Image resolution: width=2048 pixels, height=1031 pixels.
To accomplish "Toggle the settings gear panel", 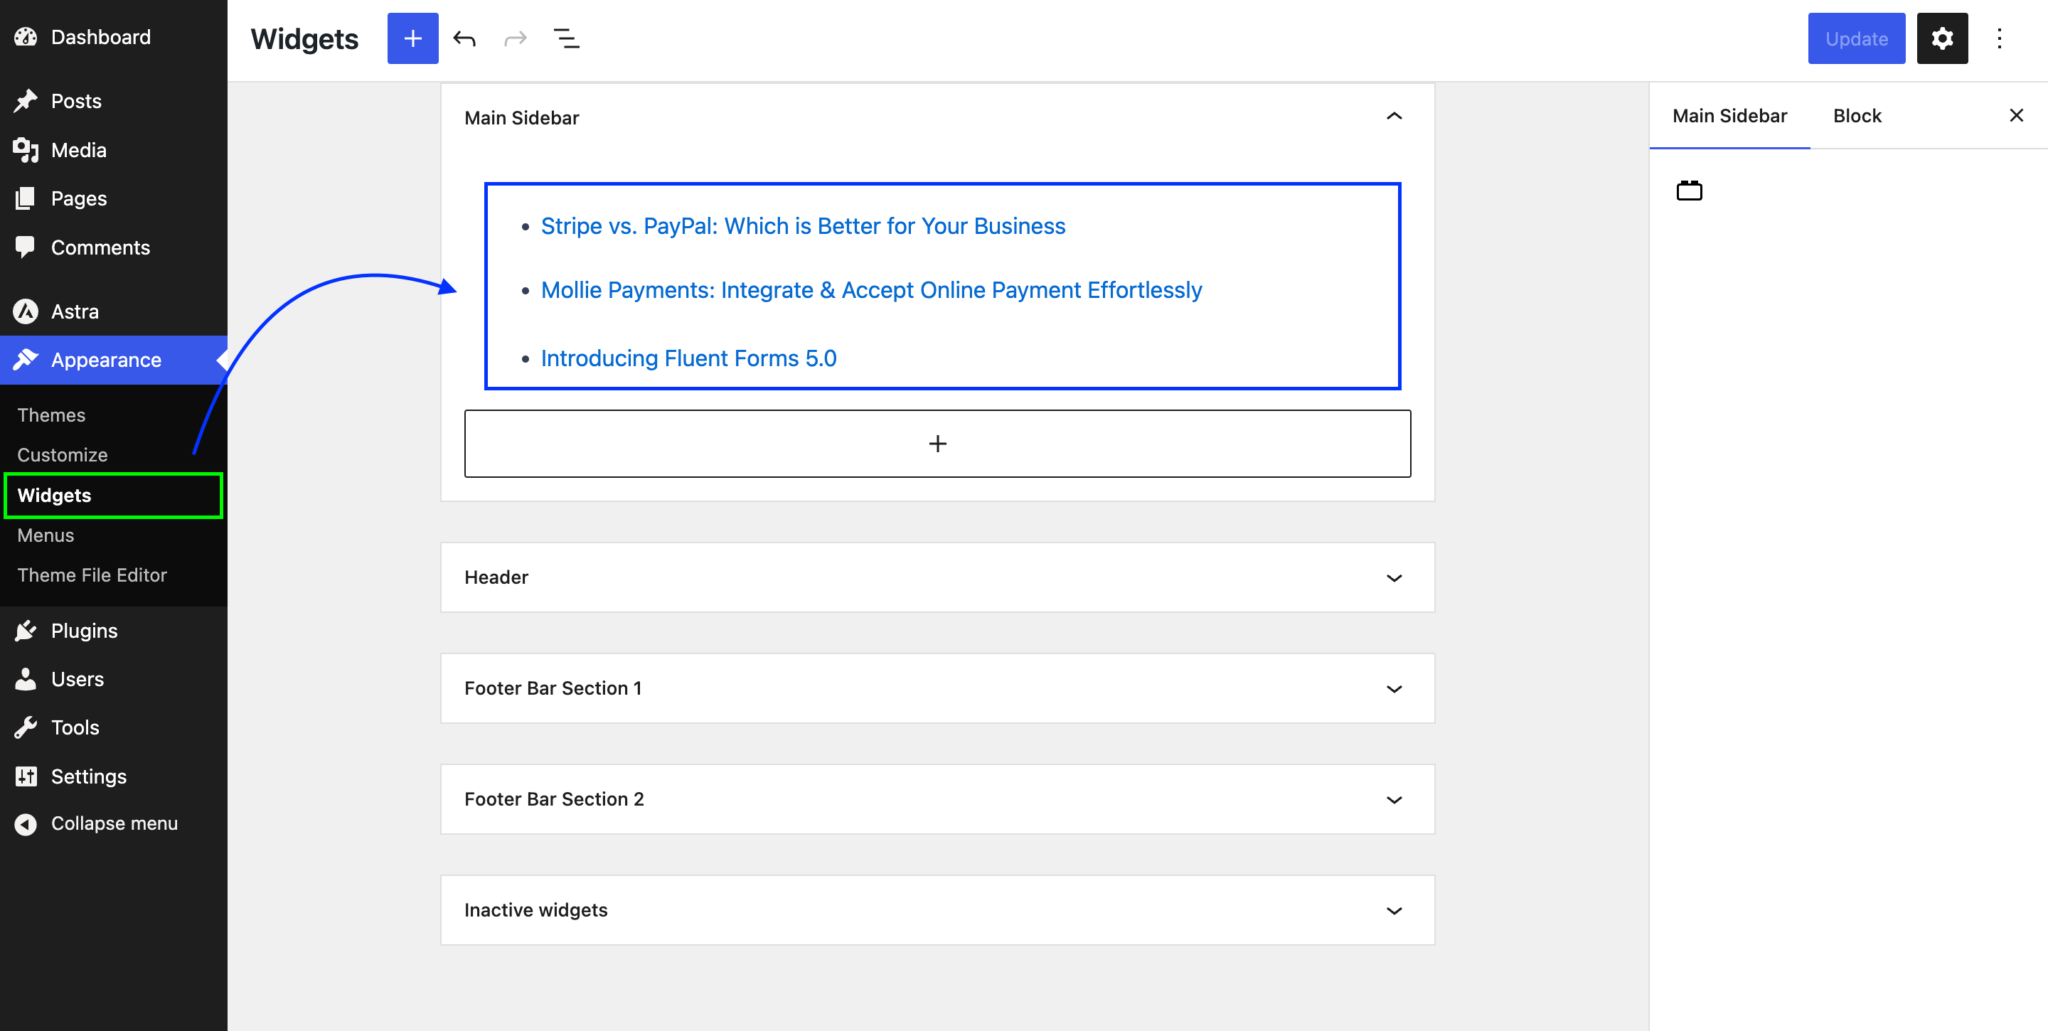I will pyautogui.click(x=1941, y=39).
